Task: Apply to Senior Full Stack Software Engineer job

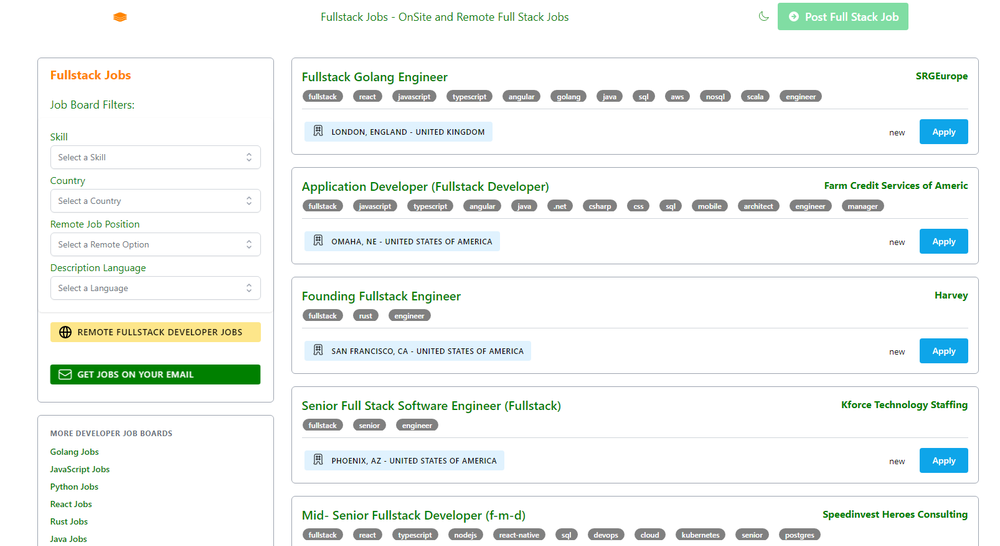Action: coord(943,461)
